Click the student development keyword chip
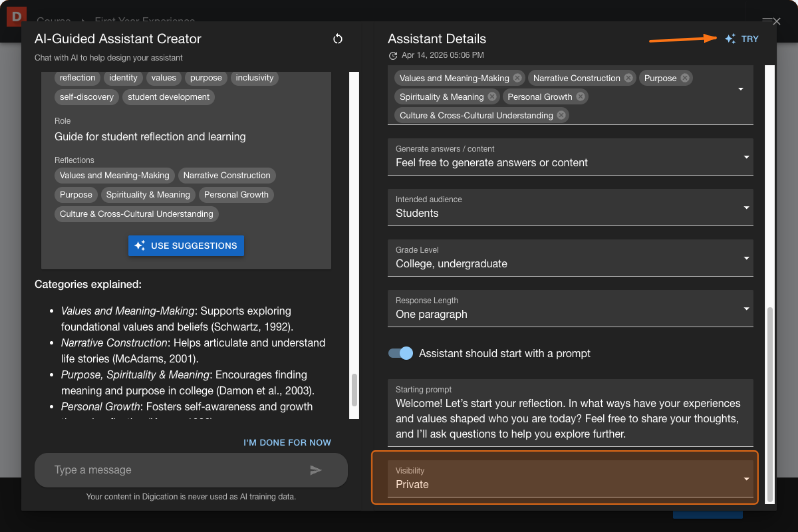The image size is (798, 532). pos(168,97)
